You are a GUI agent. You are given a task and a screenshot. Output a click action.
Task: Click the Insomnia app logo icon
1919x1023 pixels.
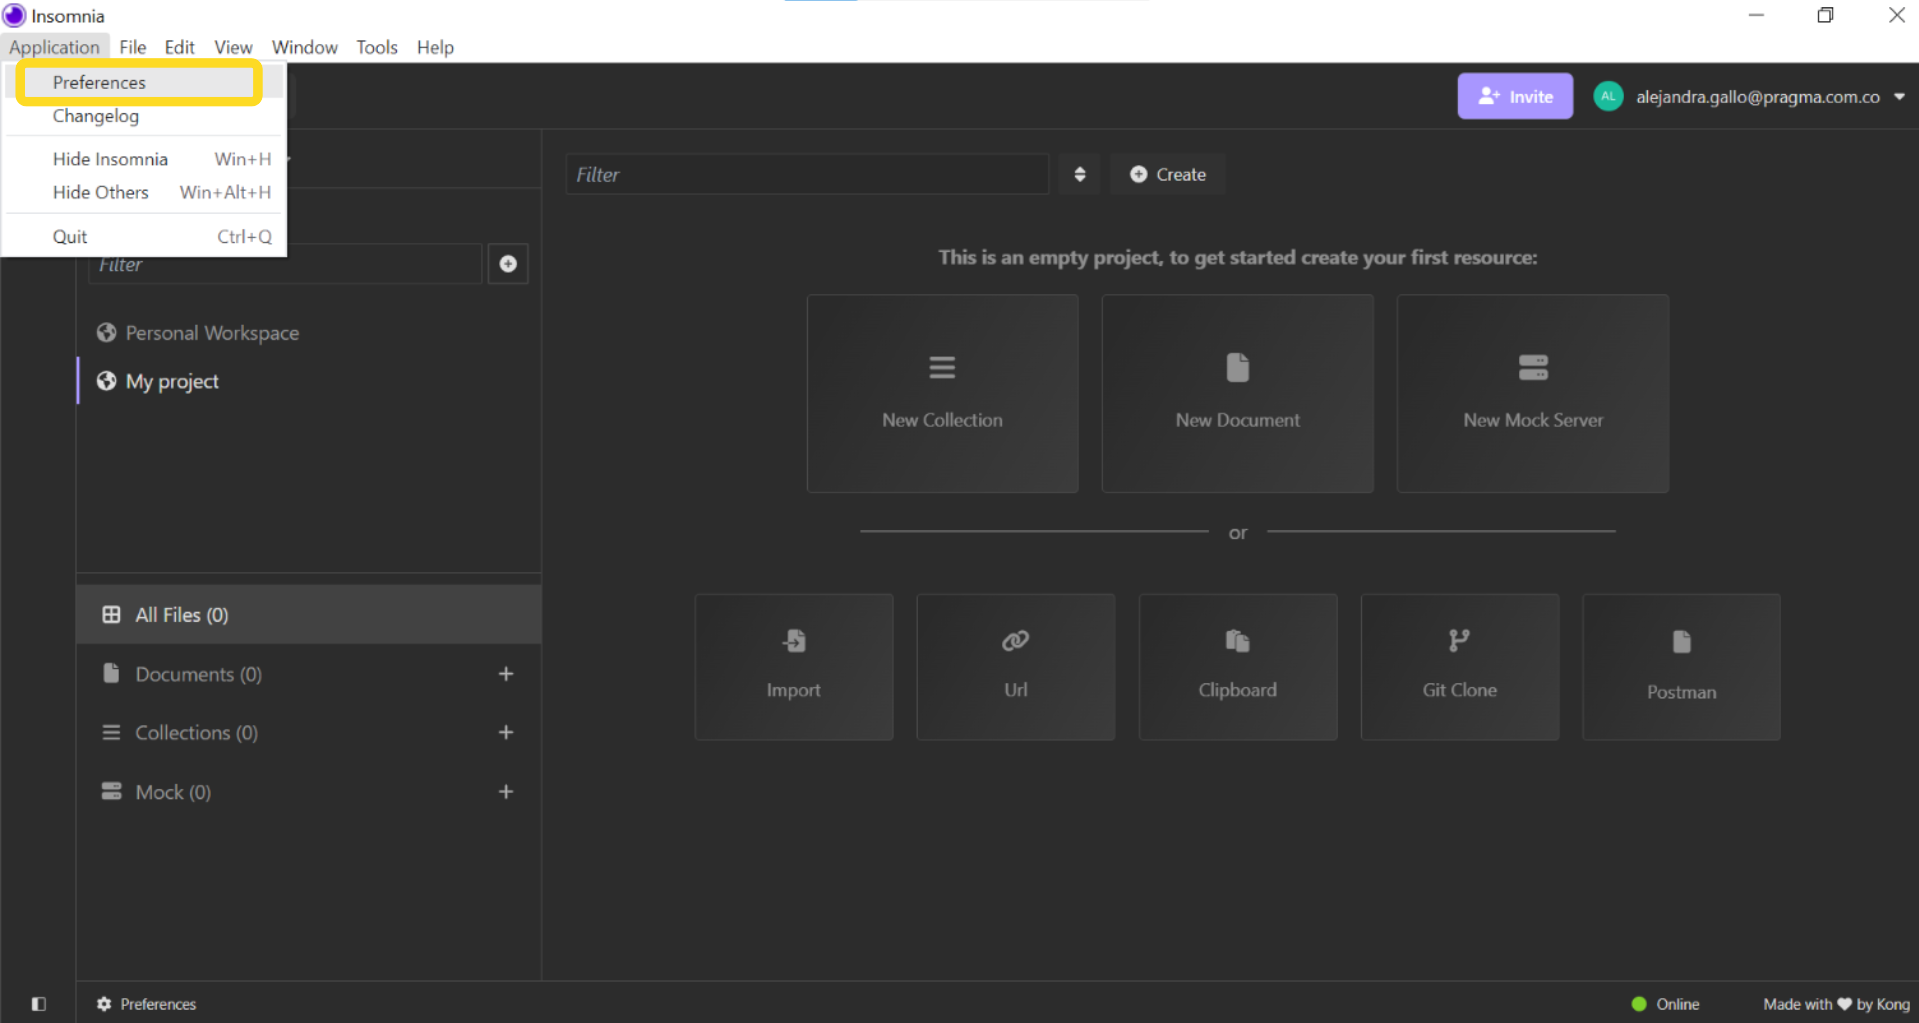(14, 15)
